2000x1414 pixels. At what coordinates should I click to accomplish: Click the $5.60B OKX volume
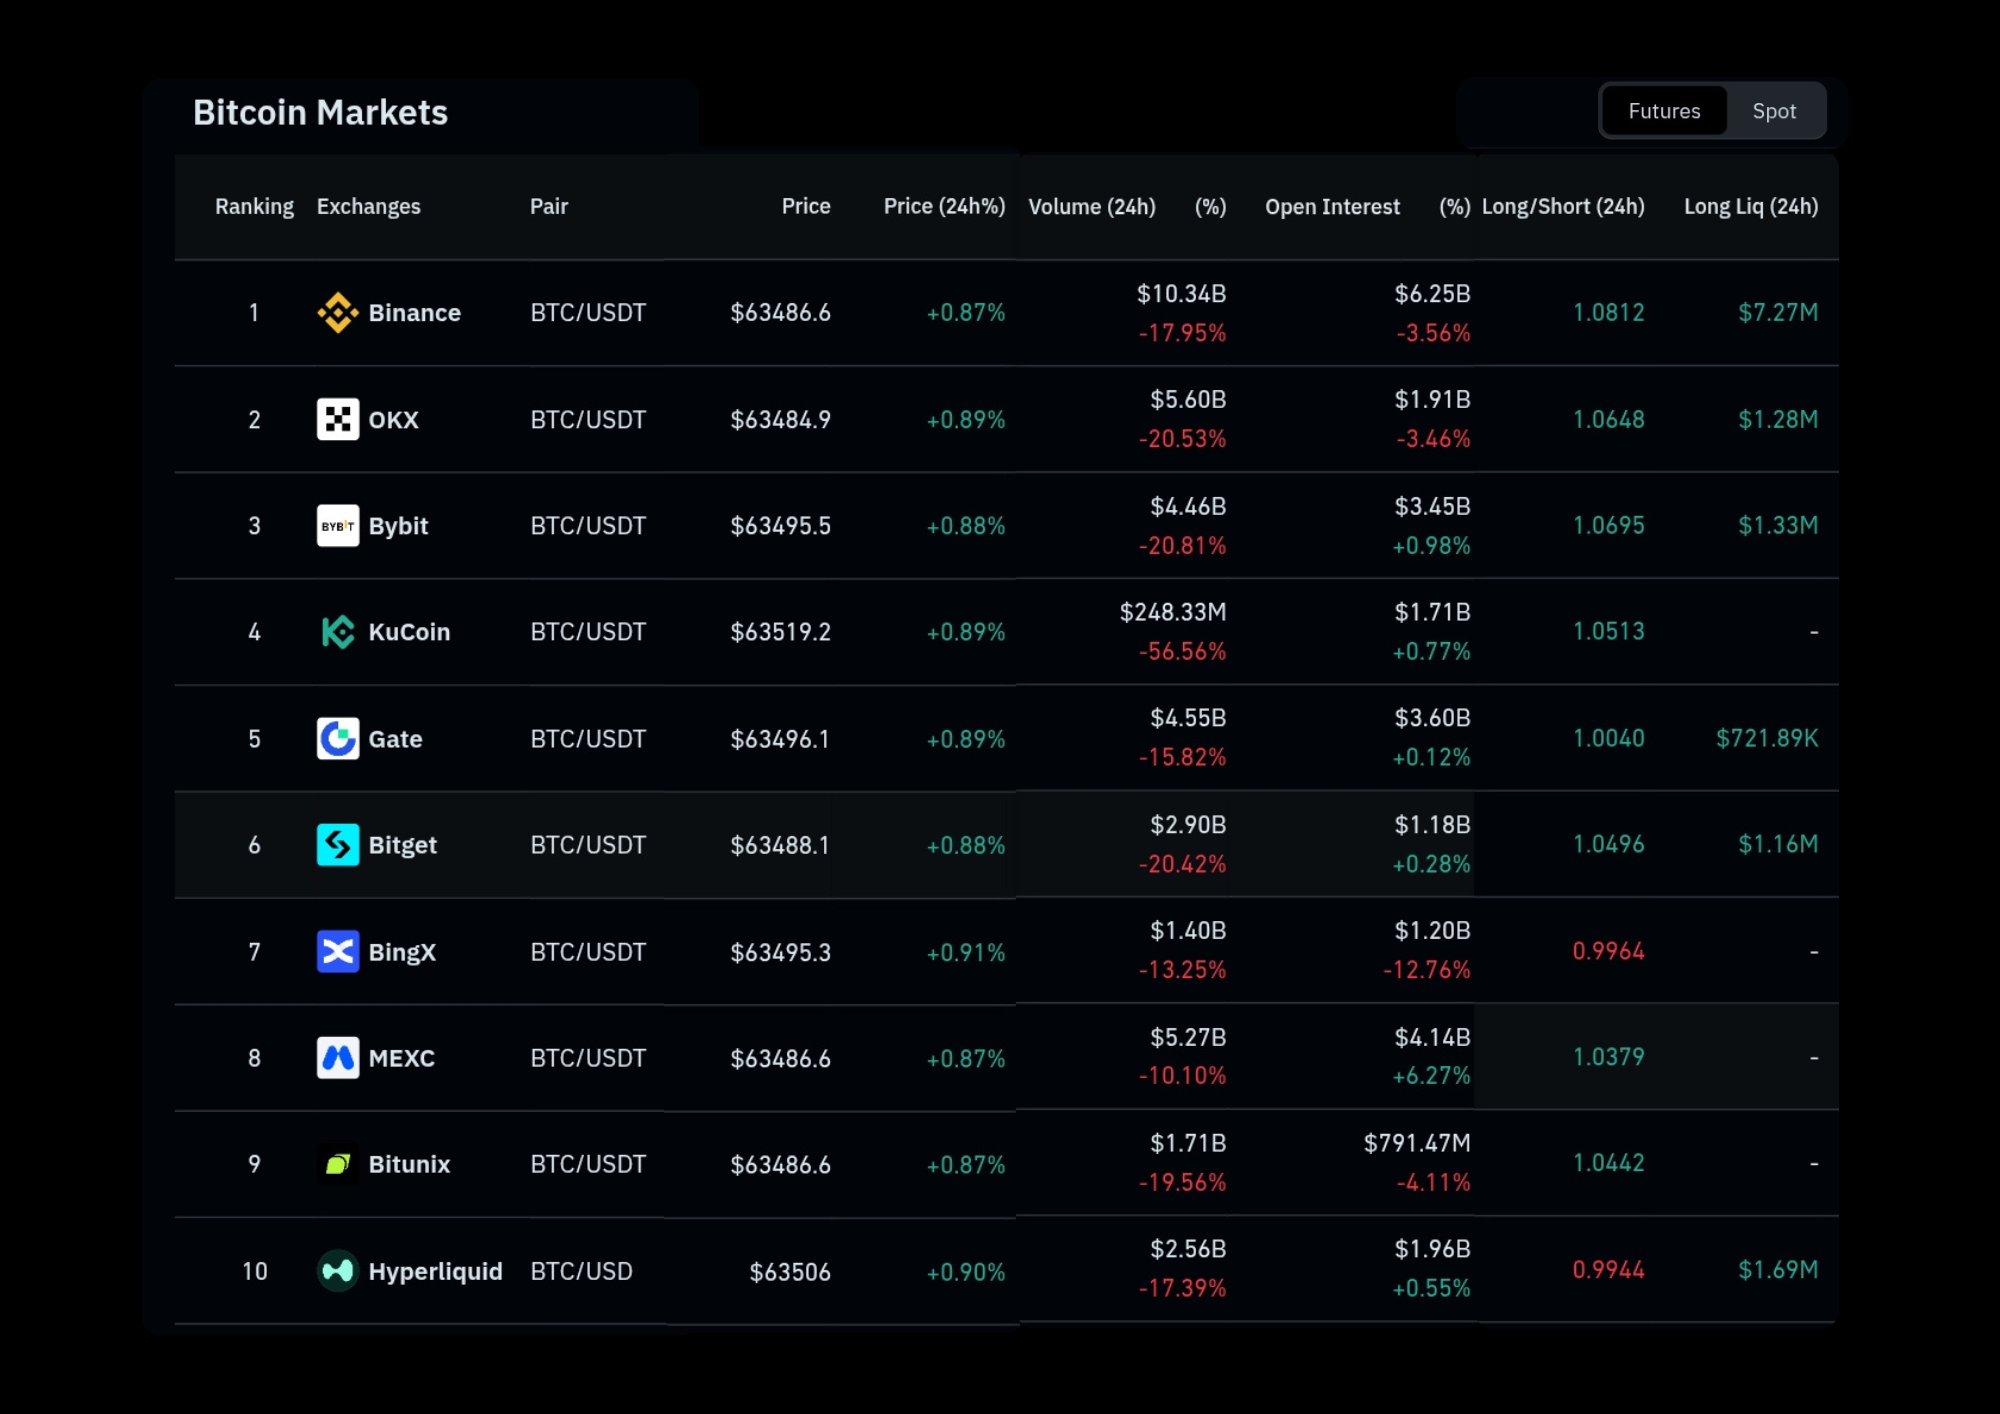[1188, 400]
